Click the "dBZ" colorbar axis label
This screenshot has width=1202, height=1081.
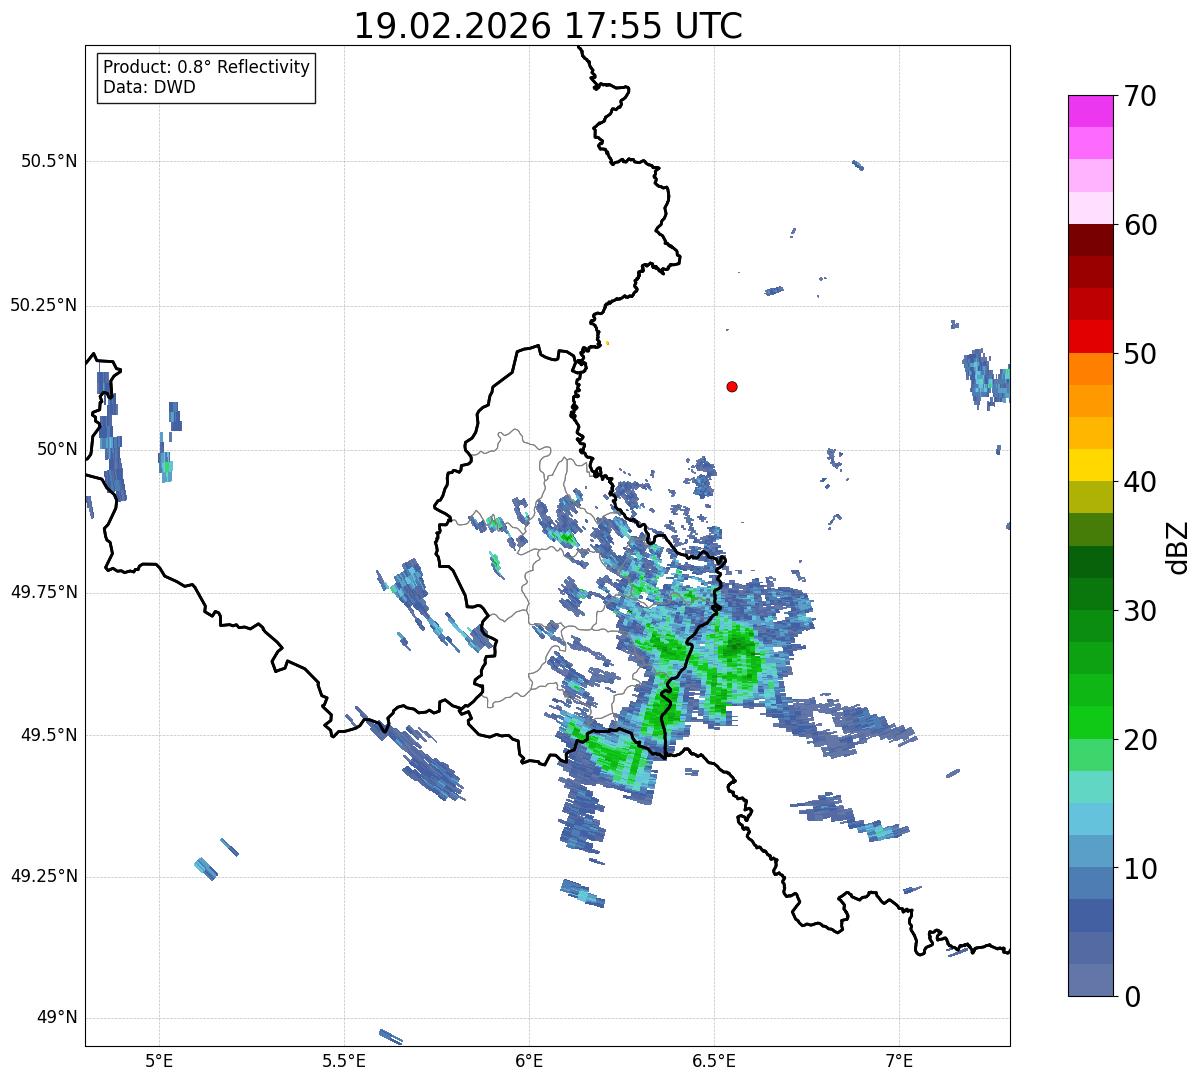pos(1178,547)
